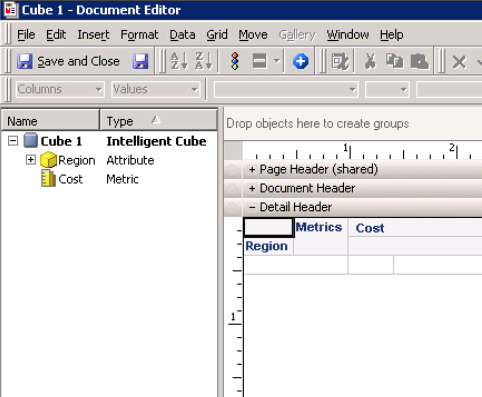Open the File menu
The image size is (482, 397).
click(26, 35)
